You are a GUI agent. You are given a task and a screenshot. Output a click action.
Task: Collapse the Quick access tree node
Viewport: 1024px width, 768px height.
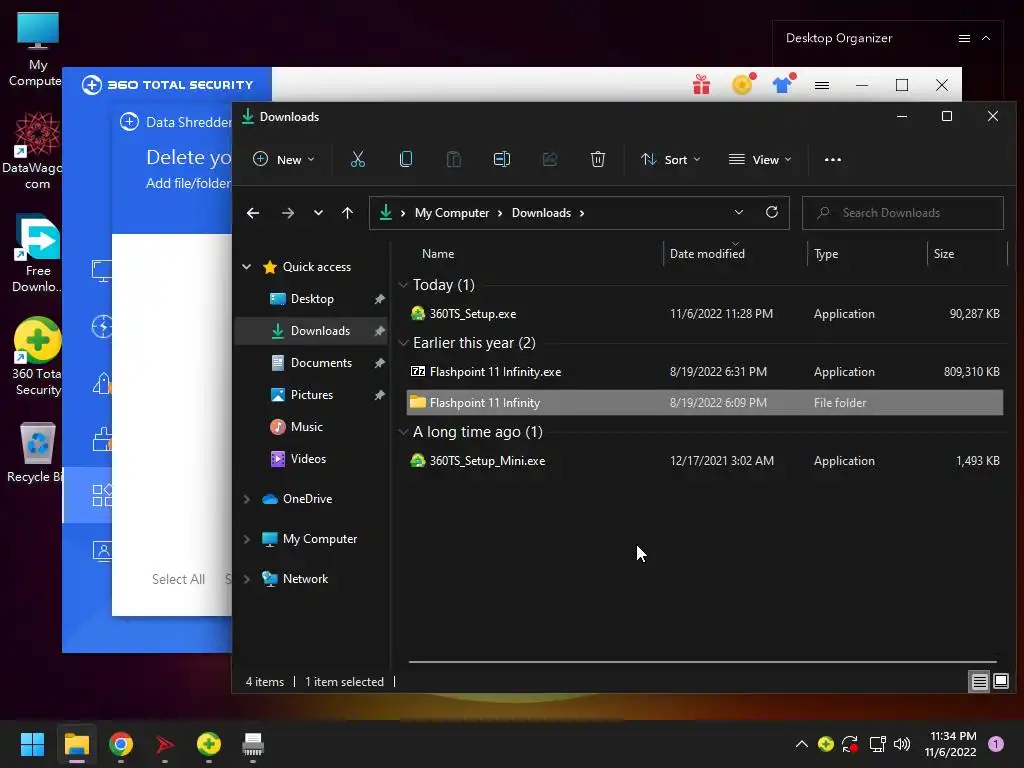[247, 266]
